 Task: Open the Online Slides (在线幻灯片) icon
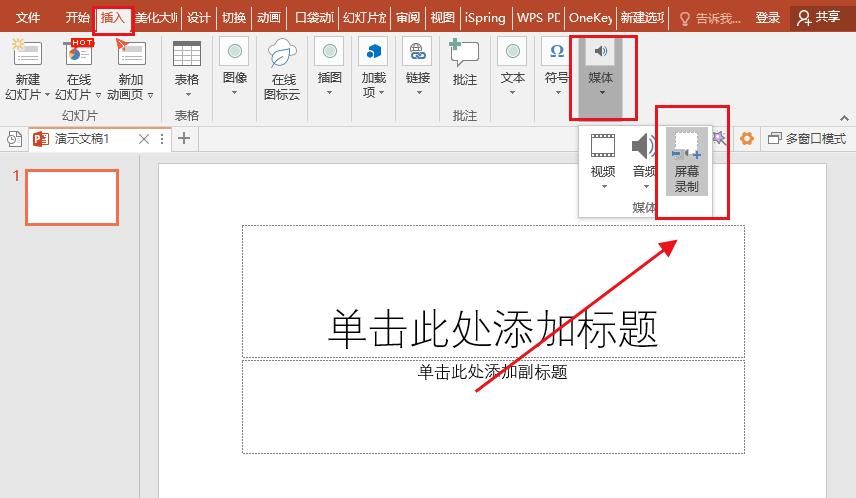pos(79,53)
